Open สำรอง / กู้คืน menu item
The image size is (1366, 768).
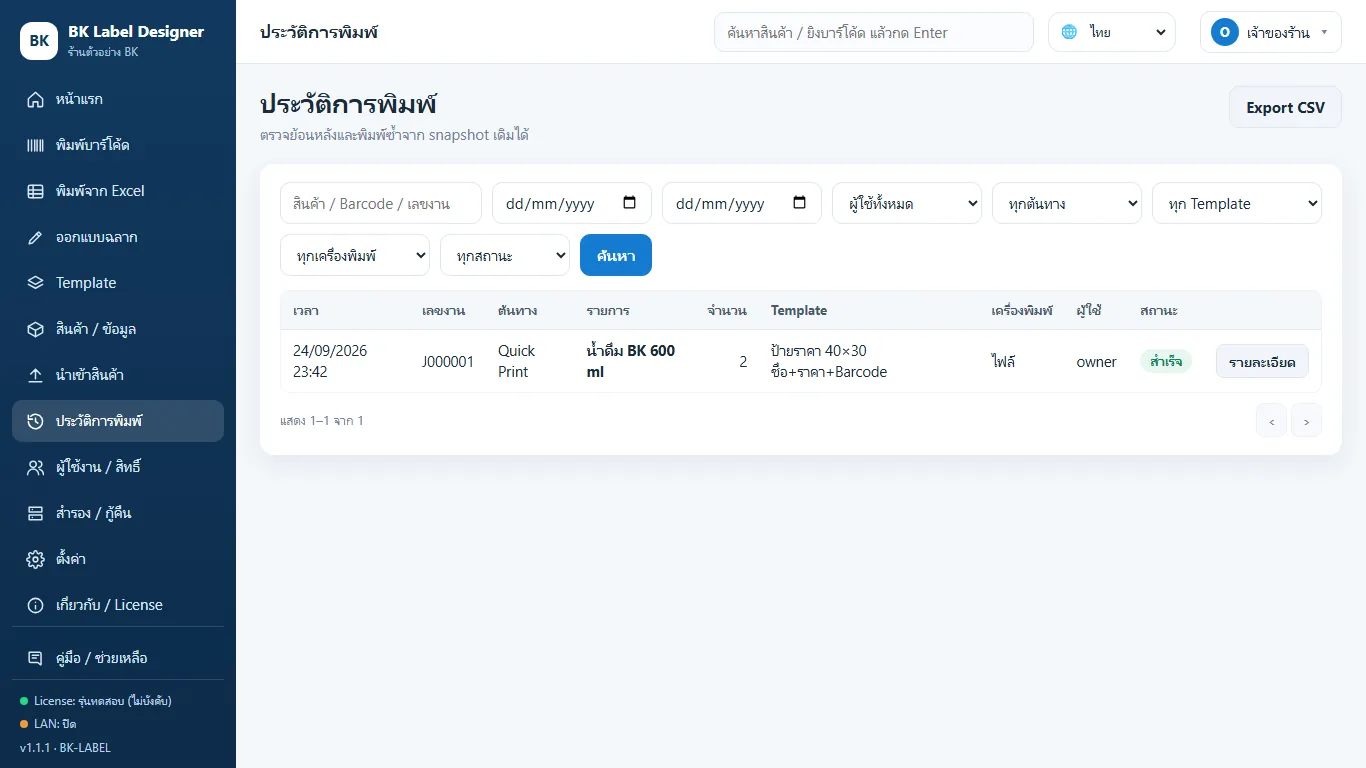(x=118, y=513)
